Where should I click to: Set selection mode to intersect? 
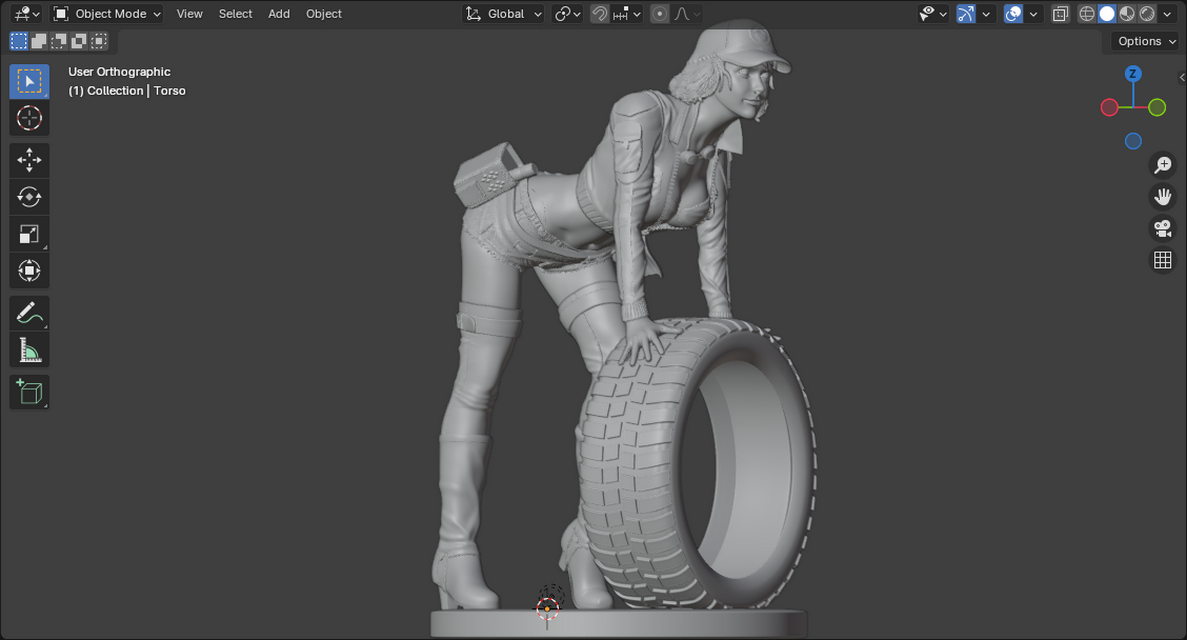click(98, 41)
